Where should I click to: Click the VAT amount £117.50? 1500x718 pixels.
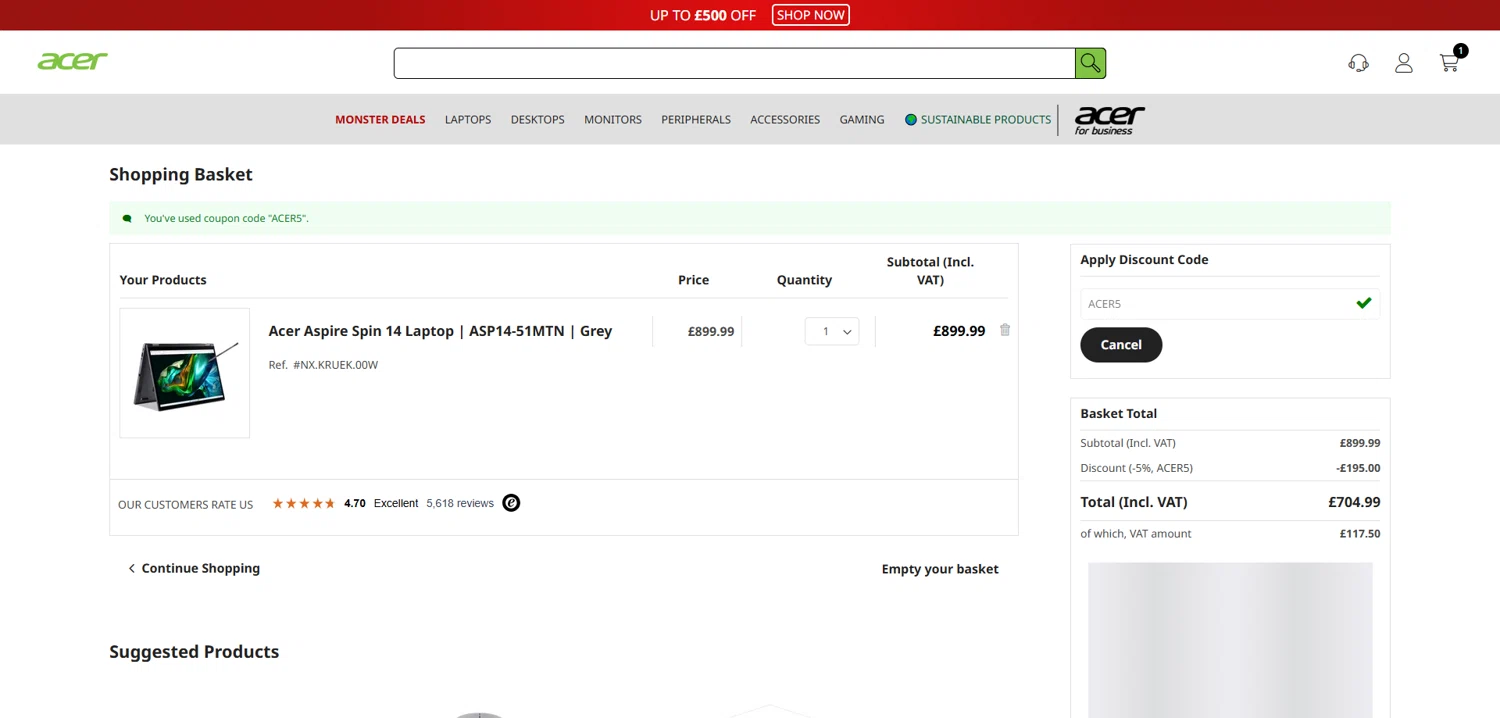coord(1360,534)
